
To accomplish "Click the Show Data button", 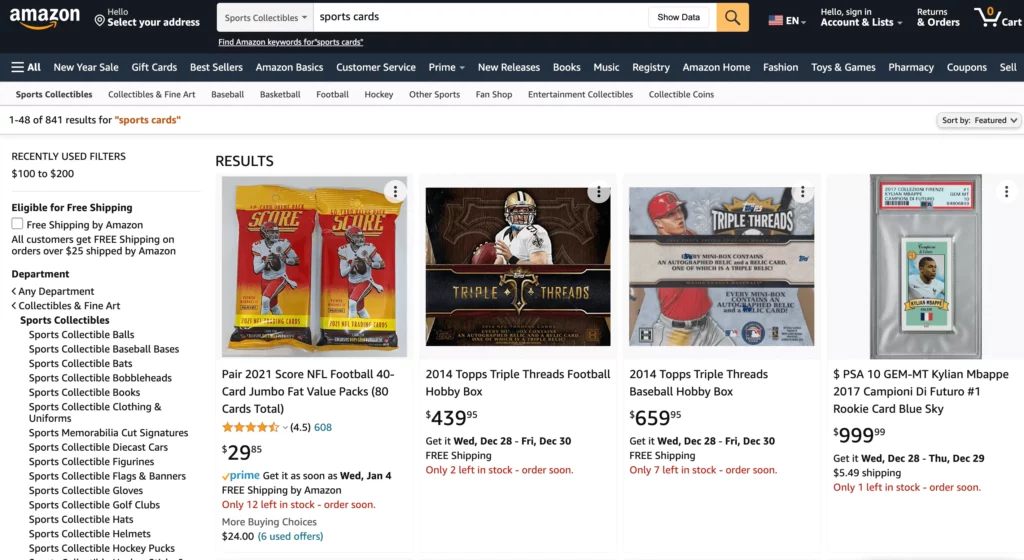I will (679, 18).
